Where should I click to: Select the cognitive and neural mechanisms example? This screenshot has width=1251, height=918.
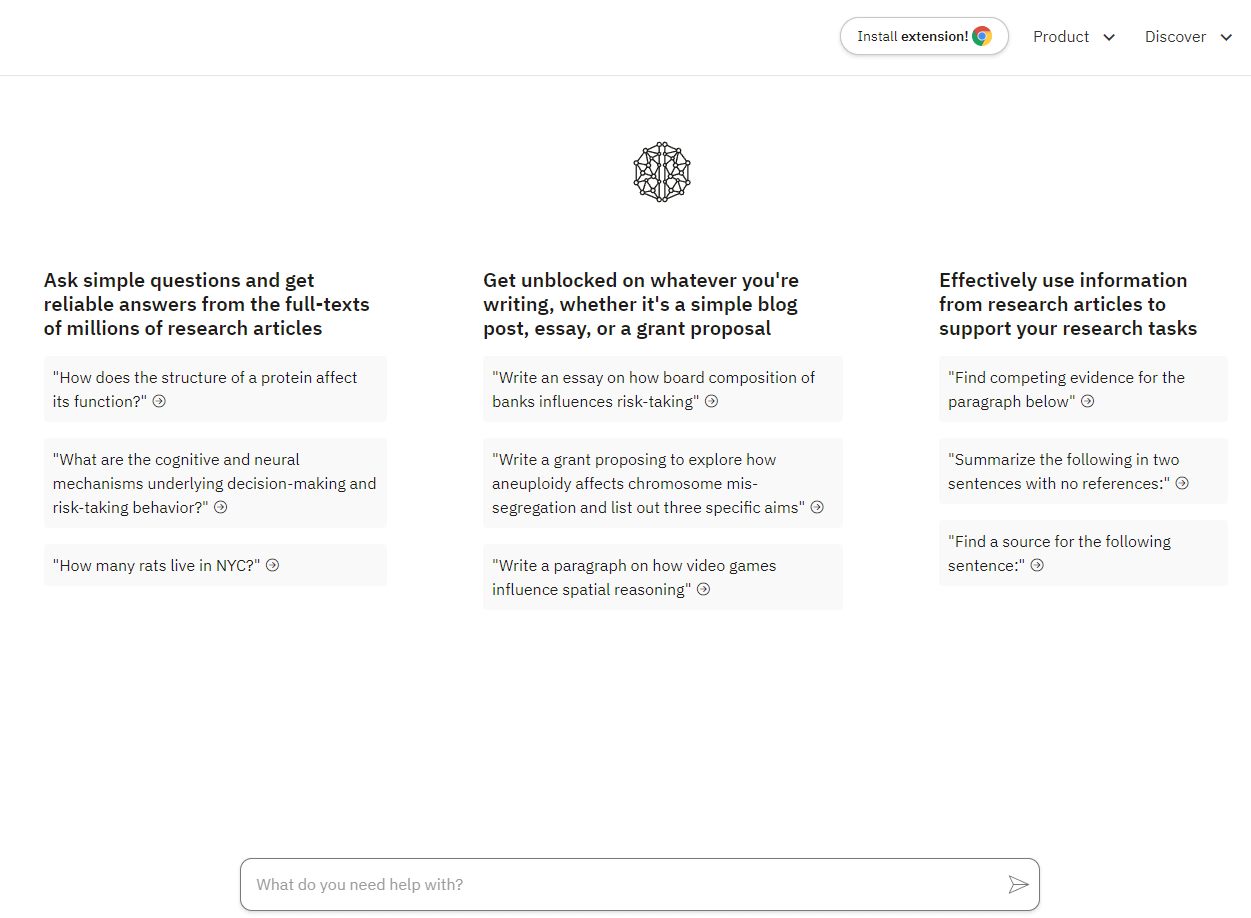[215, 483]
